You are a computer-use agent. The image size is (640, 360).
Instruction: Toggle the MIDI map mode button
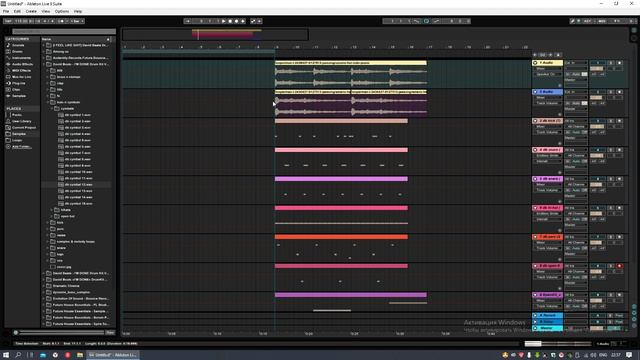coord(602,21)
